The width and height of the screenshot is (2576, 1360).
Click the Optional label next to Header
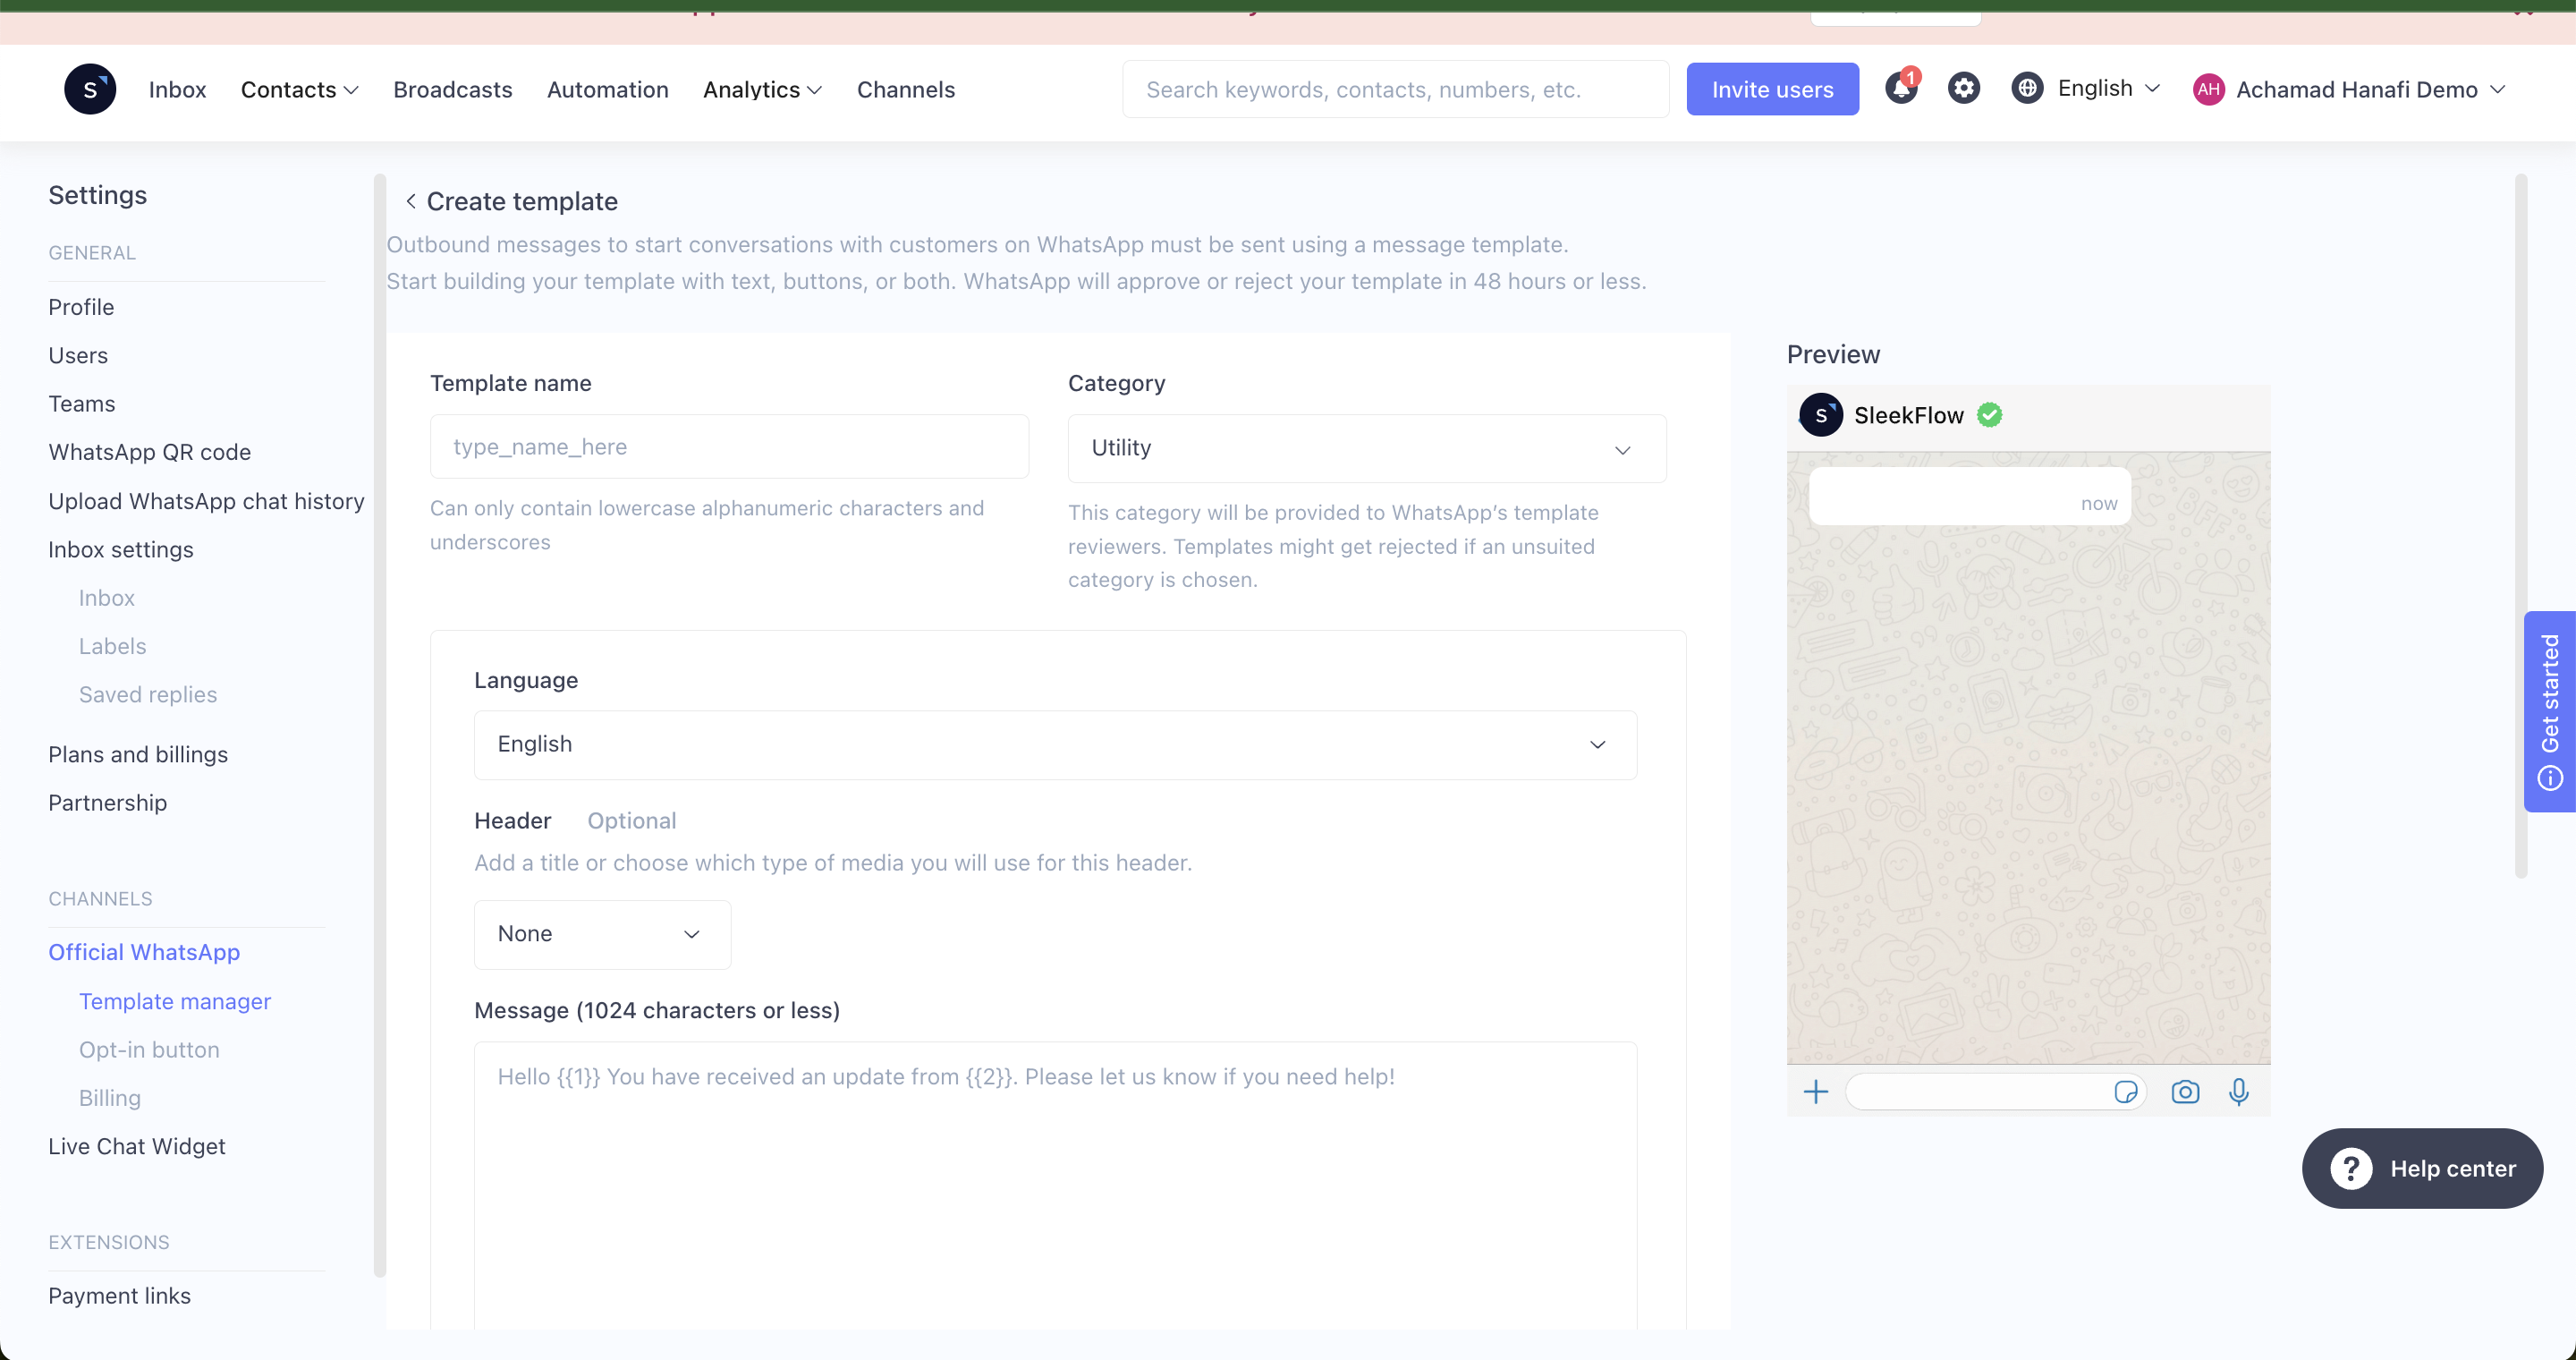point(631,820)
